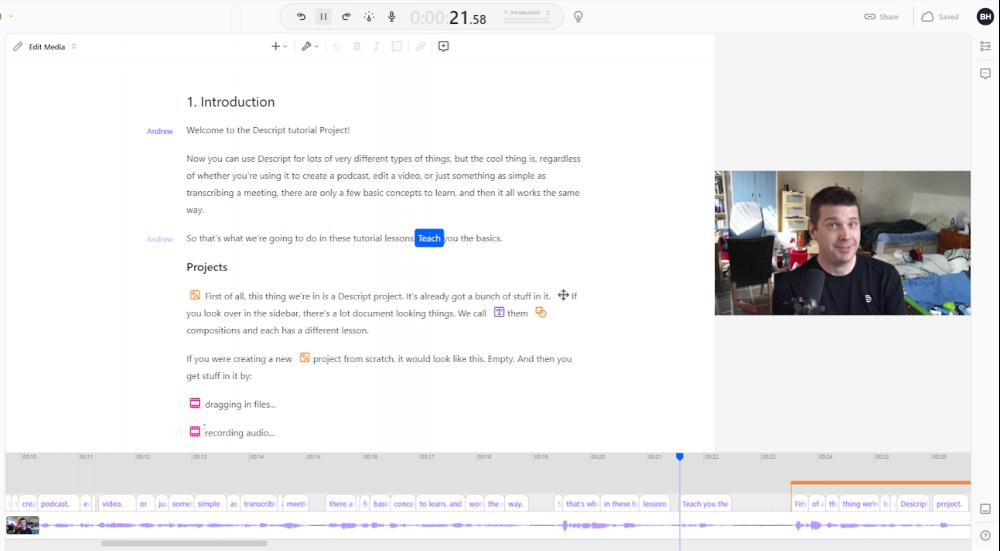Image resolution: width=1000 pixels, height=551 pixels.
Task: Toggle italic formatting
Action: coord(376,46)
